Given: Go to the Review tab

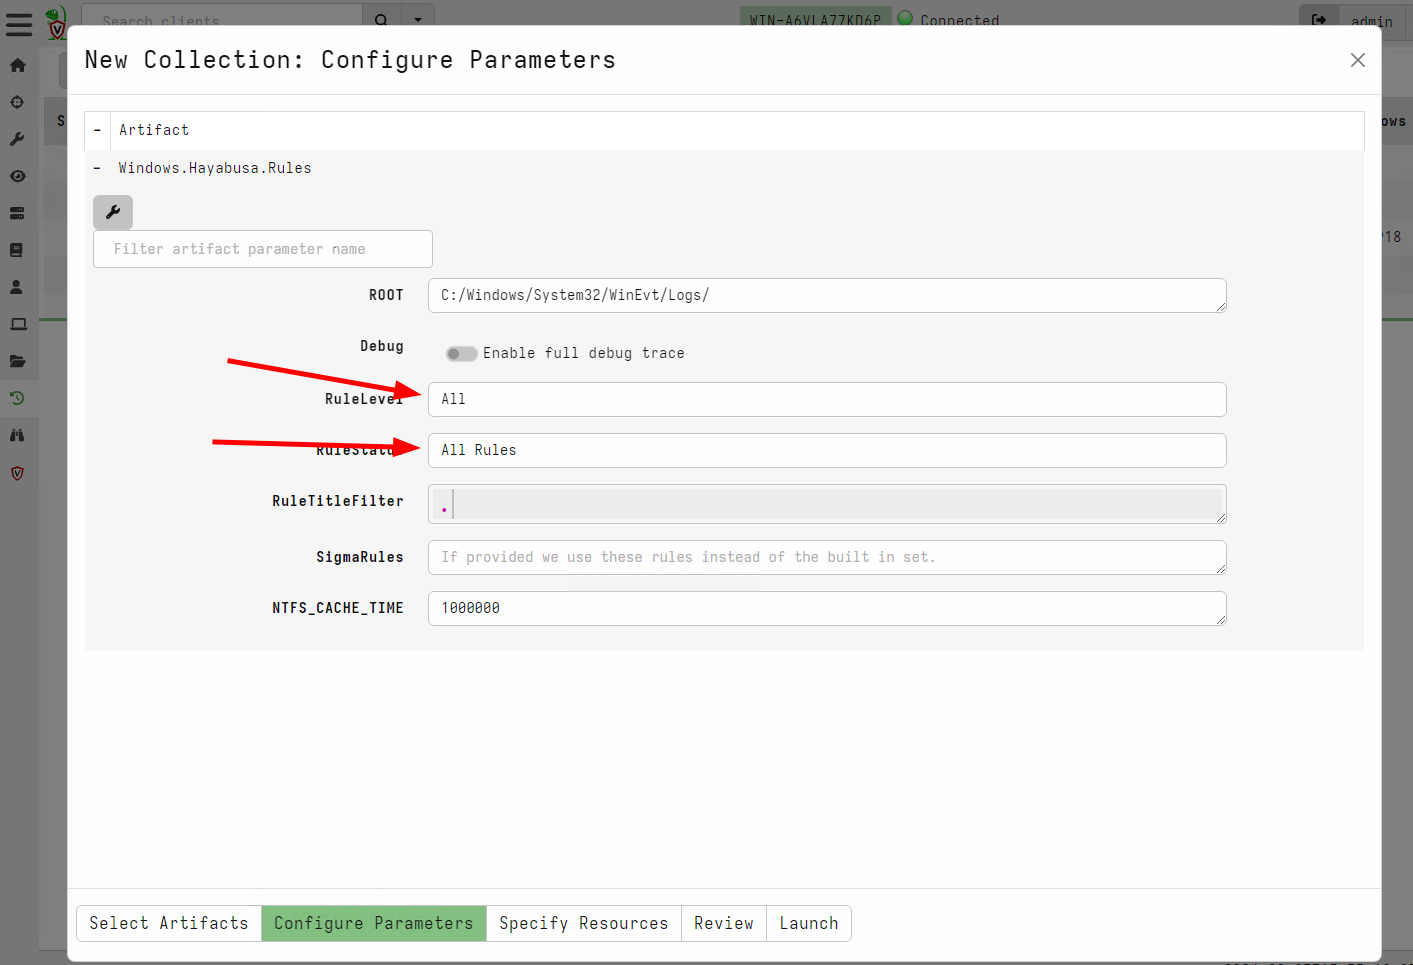Looking at the screenshot, I should click(723, 923).
